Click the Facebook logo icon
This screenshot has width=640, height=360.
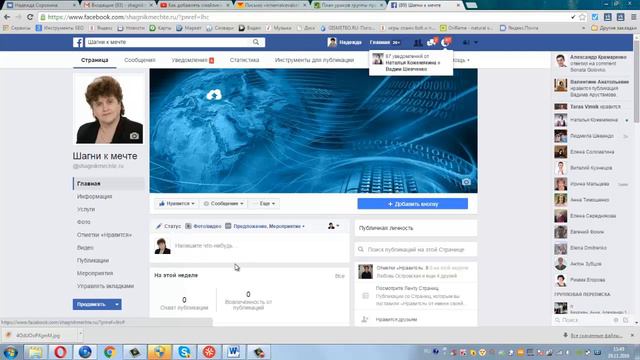78,42
